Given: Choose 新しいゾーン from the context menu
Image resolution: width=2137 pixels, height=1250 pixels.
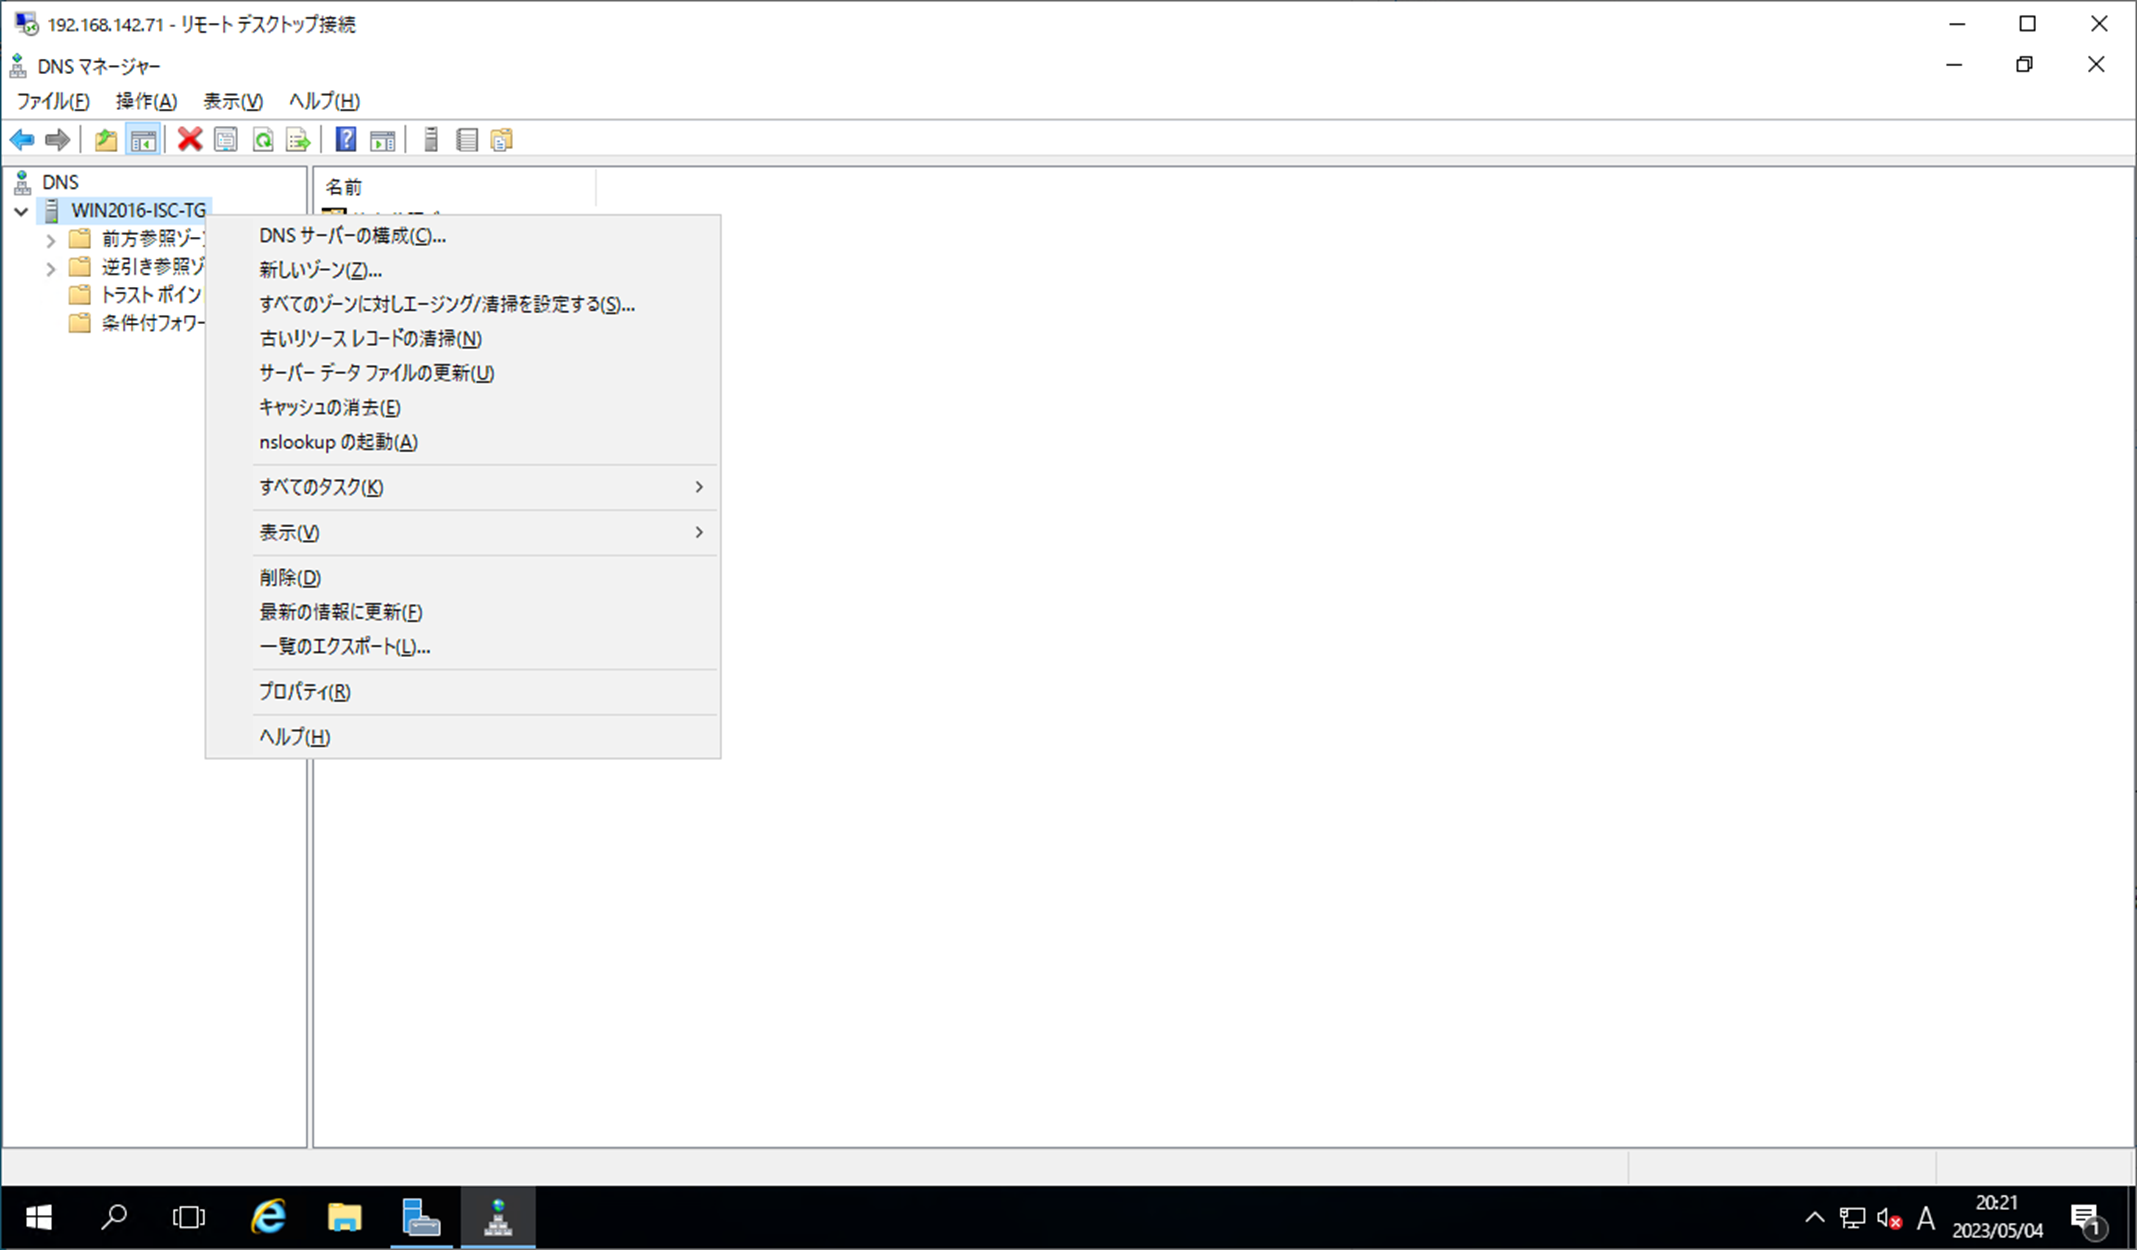Looking at the screenshot, I should coord(320,270).
